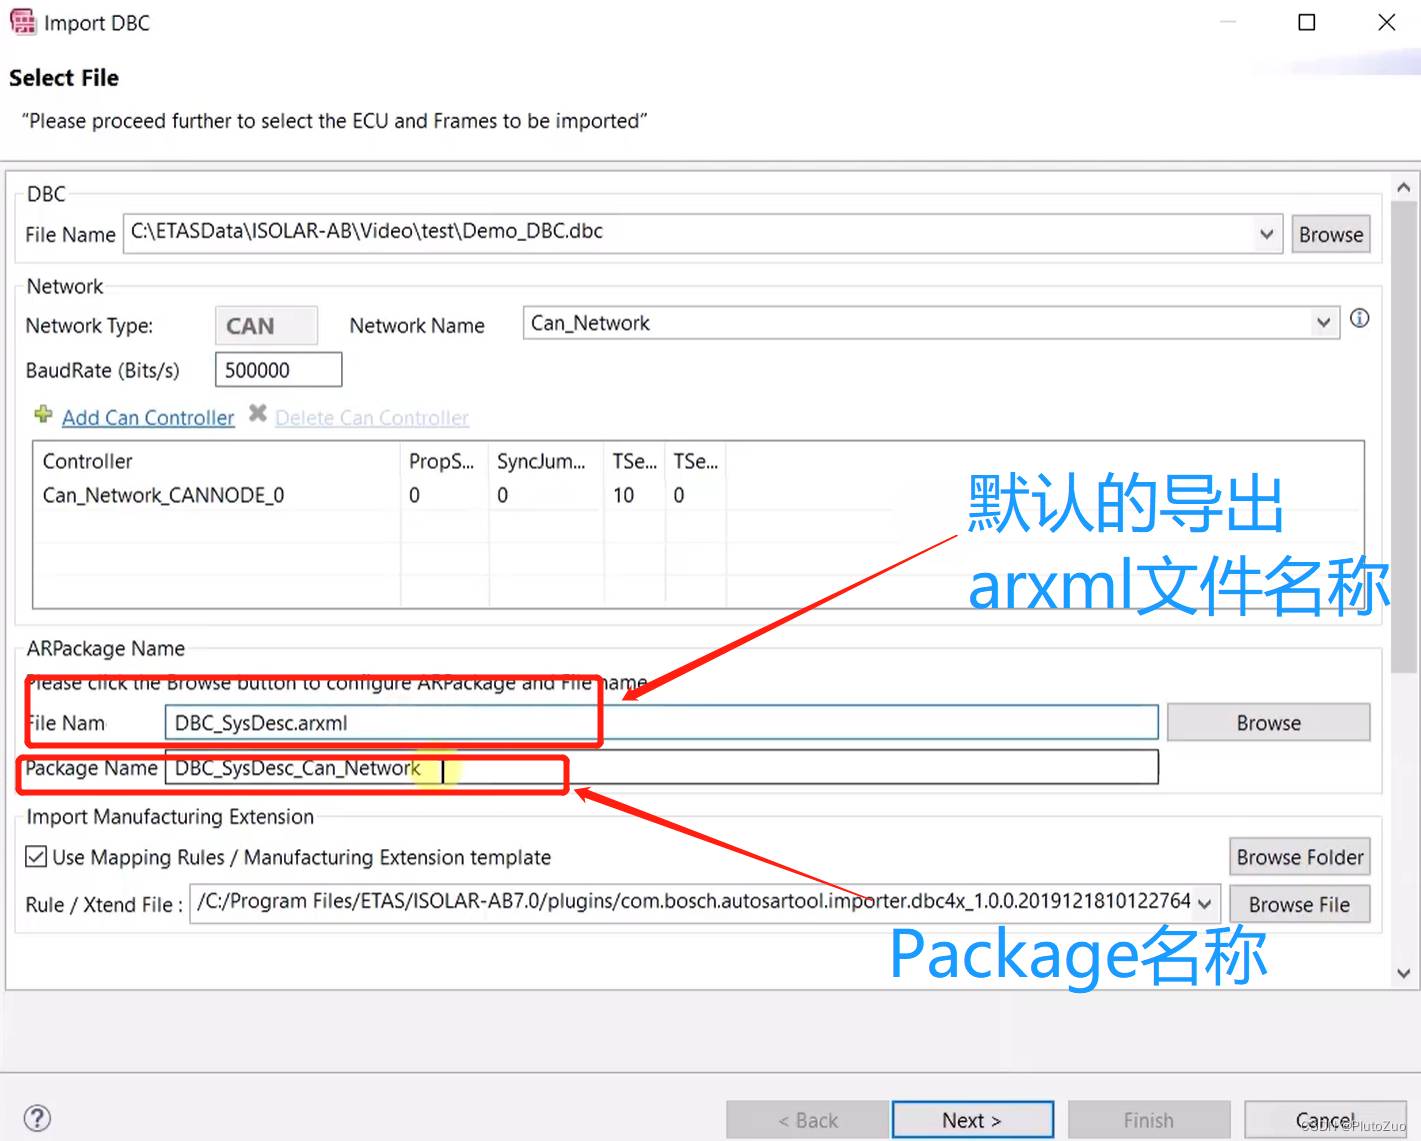The image size is (1421, 1141).
Task: Close the Import DBC window
Action: tap(1386, 22)
